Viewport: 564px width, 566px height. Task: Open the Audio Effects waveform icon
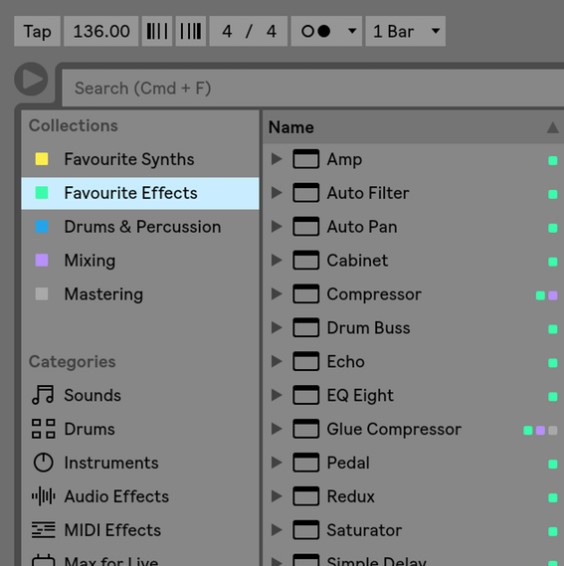click(43, 496)
